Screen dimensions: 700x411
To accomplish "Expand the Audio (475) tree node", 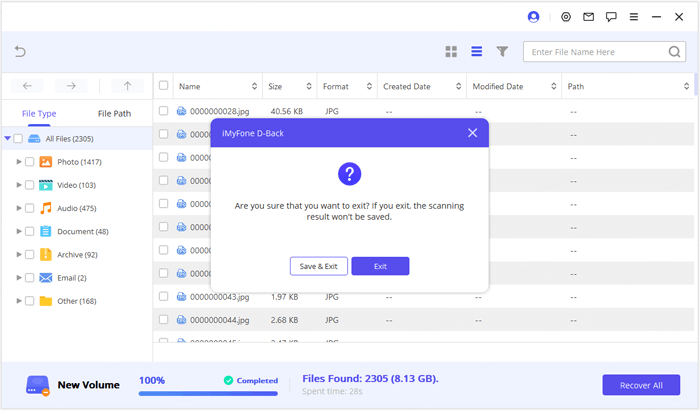I will tap(19, 208).
